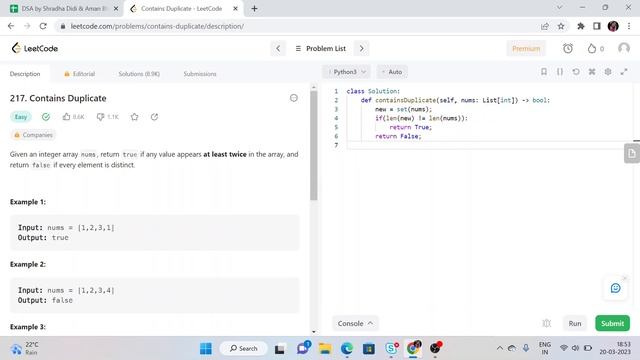
Task: Click the bookmark icon in editor toolbar
Action: (x=544, y=72)
